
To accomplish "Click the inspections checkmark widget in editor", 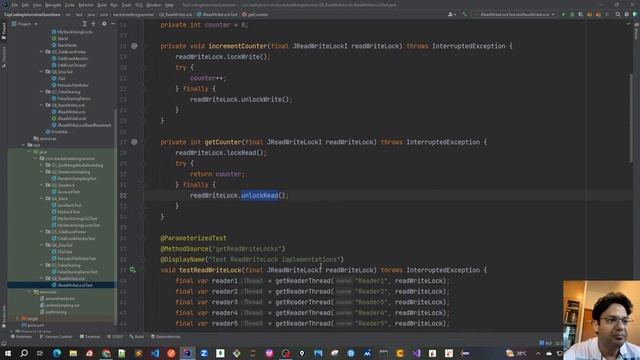I will click(x=628, y=24).
